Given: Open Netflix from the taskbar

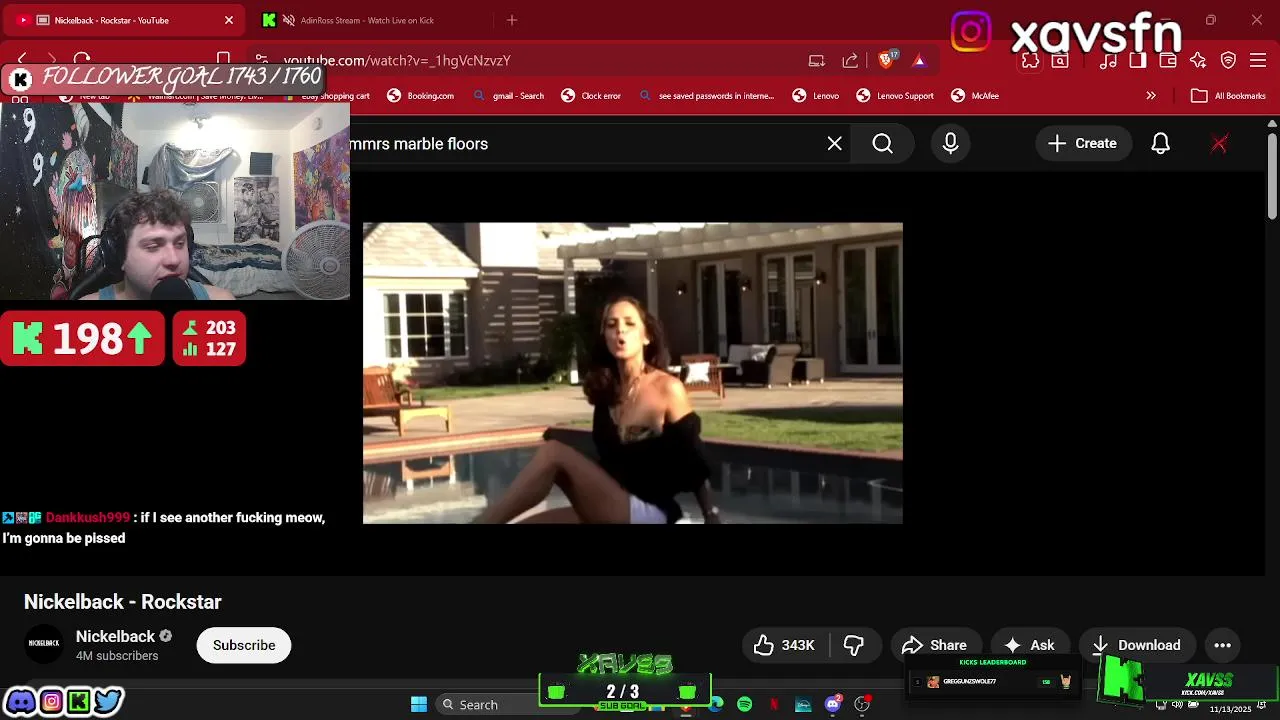Looking at the screenshot, I should pyautogui.click(x=774, y=705).
